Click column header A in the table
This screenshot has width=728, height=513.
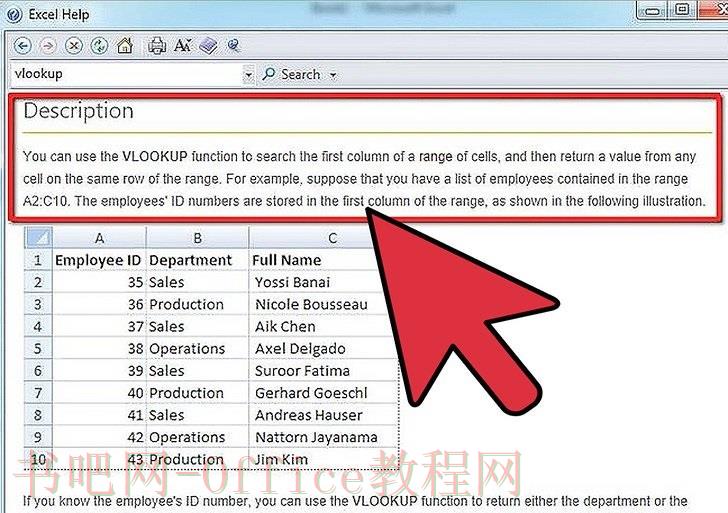(x=99, y=238)
